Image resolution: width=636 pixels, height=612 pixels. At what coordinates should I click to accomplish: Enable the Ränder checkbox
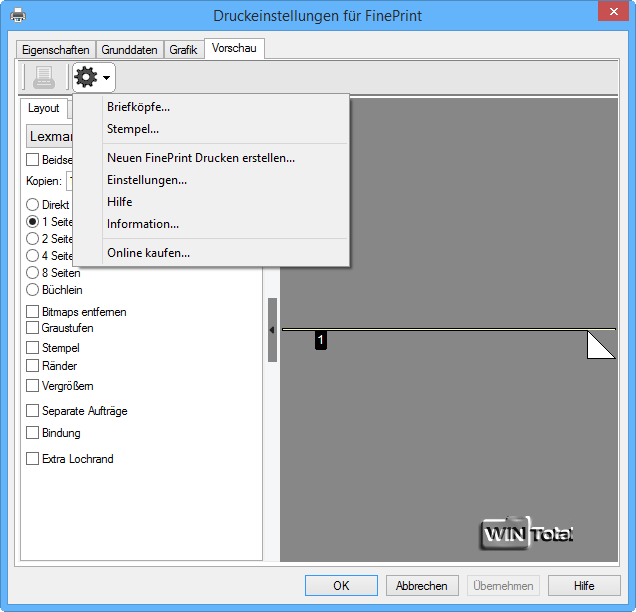click(32, 366)
